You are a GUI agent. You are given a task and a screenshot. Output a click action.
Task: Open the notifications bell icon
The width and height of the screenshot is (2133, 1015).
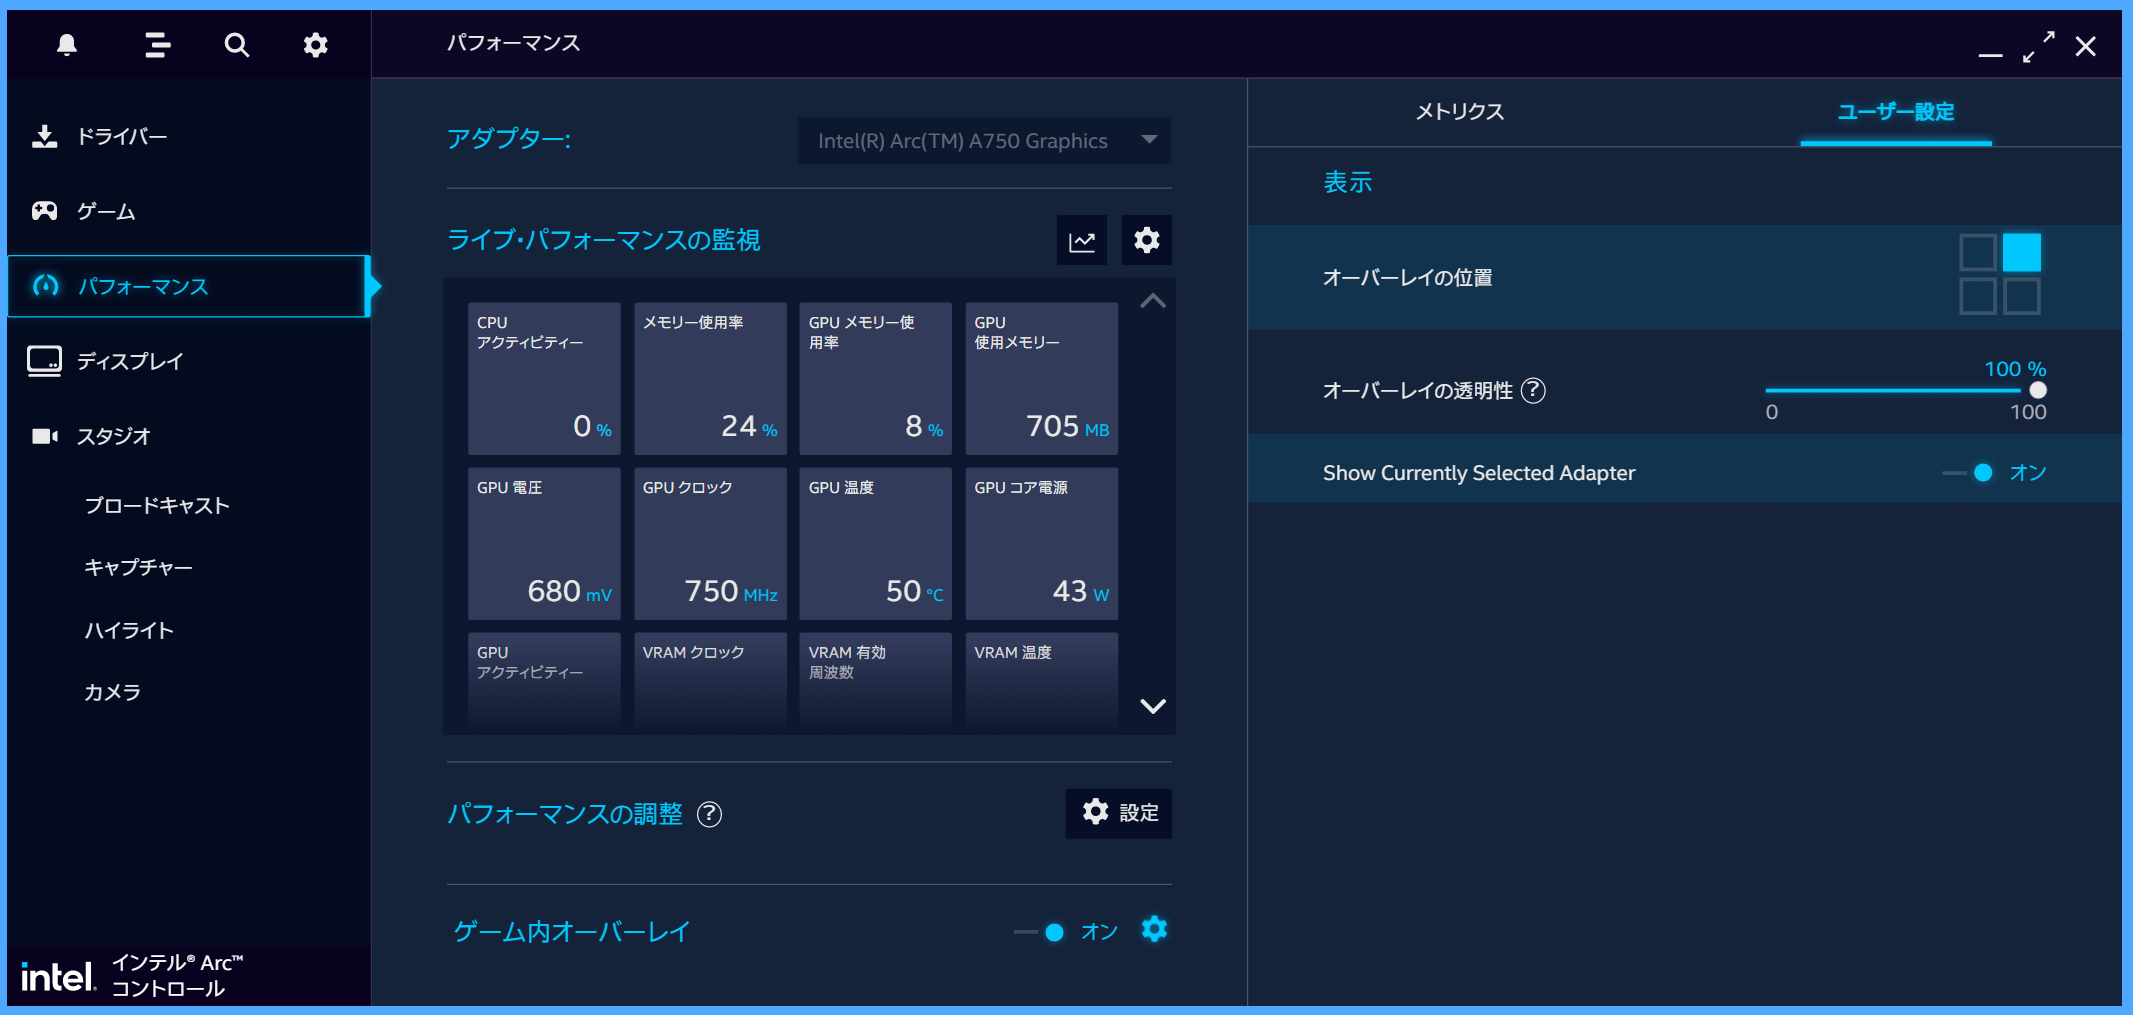[x=67, y=45]
